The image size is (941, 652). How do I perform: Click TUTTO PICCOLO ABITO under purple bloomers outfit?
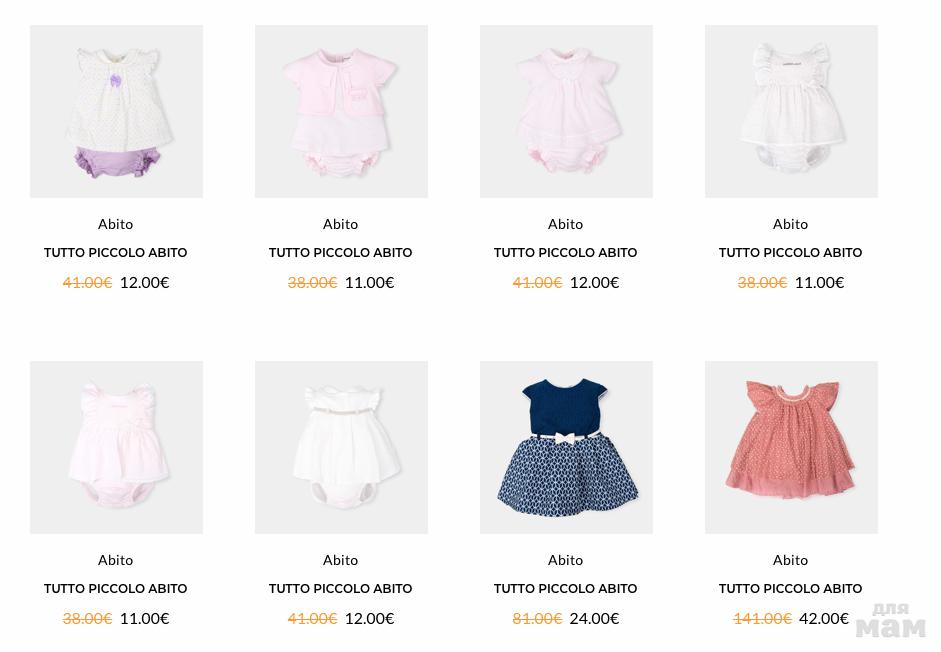[x=115, y=252]
